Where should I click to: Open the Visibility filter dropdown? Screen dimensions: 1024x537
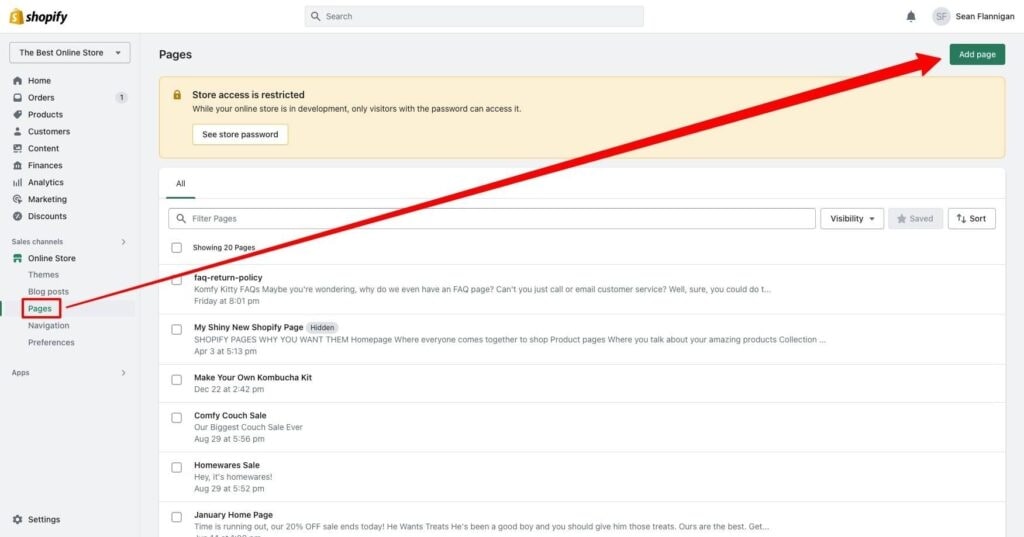852,219
